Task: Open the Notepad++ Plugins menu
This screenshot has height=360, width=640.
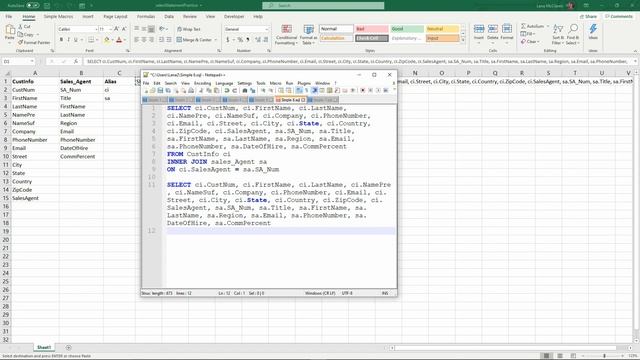Action: point(304,83)
